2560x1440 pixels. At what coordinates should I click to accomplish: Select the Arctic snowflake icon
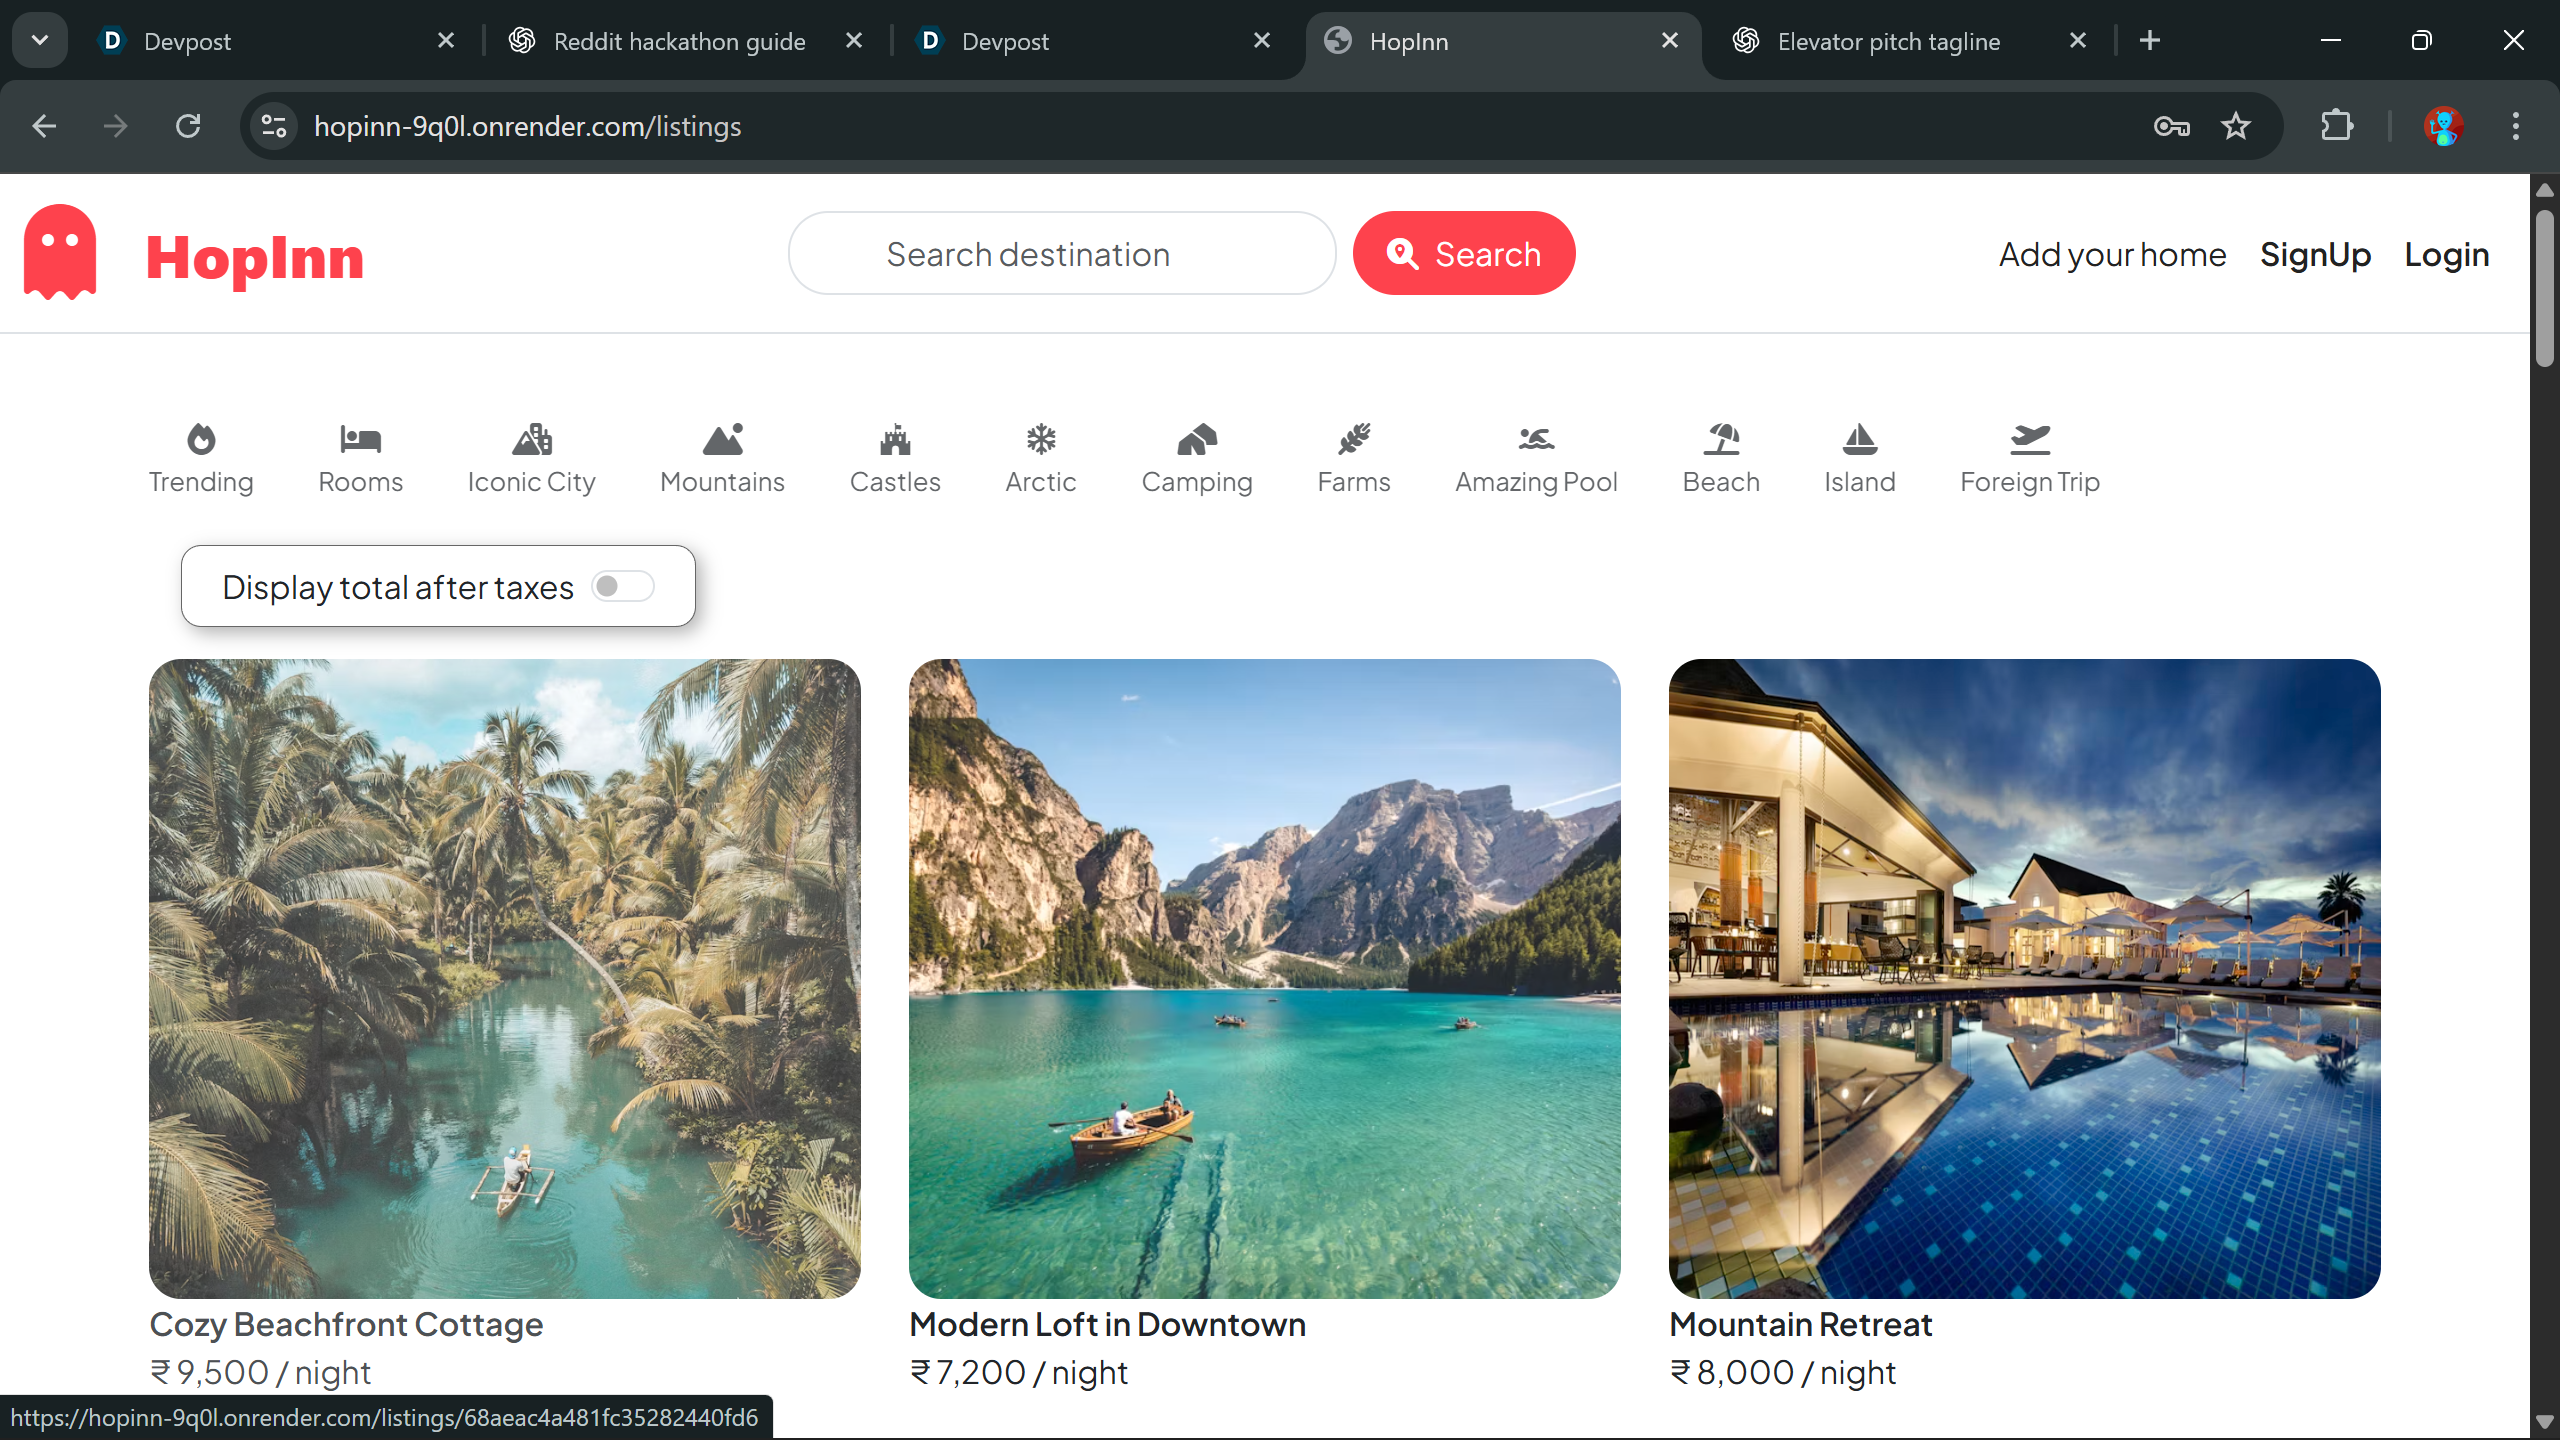[x=1041, y=439]
